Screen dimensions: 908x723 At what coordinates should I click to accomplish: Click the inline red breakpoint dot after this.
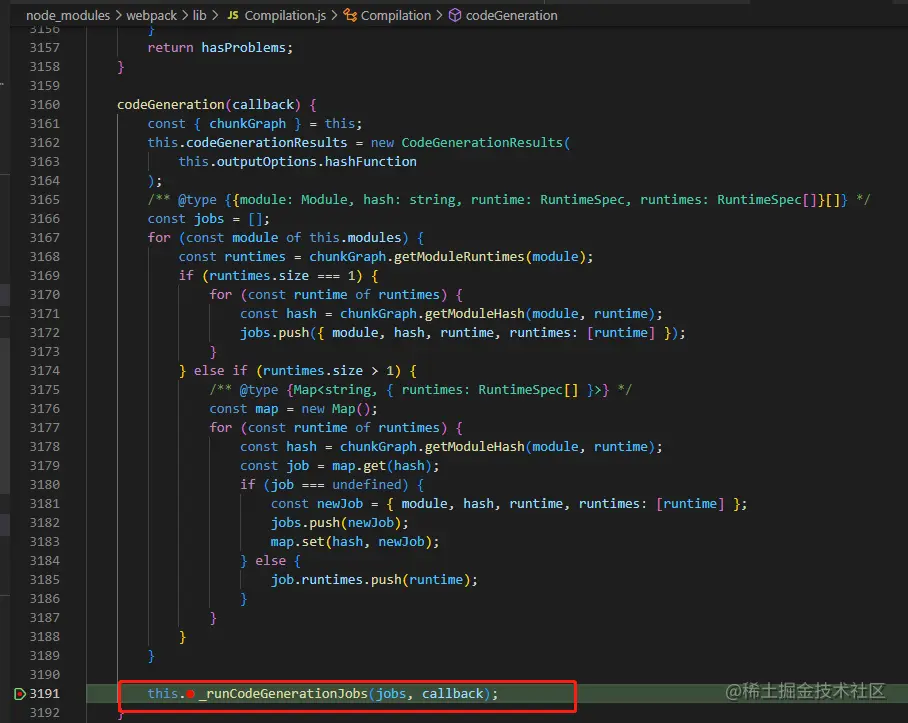pos(191,694)
